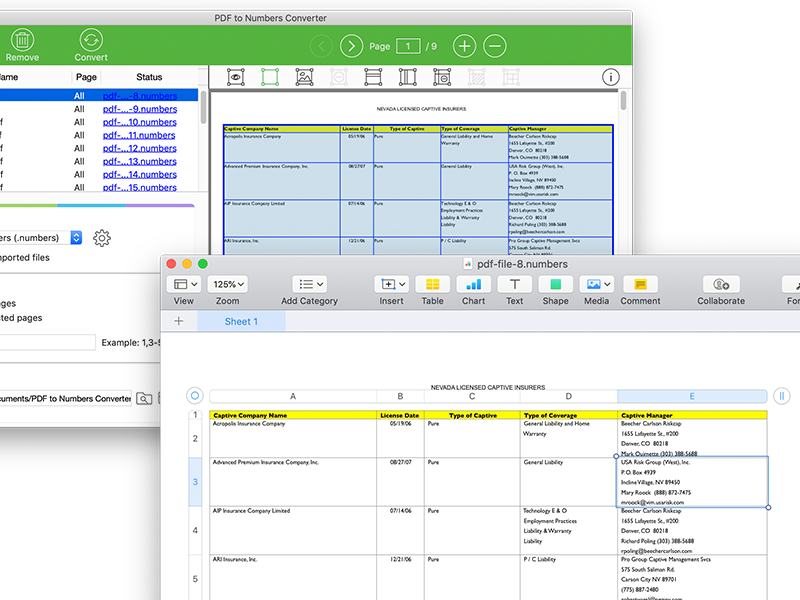This screenshot has width=800, height=600.
Task: Open the info button in the converter
Action: (x=611, y=77)
